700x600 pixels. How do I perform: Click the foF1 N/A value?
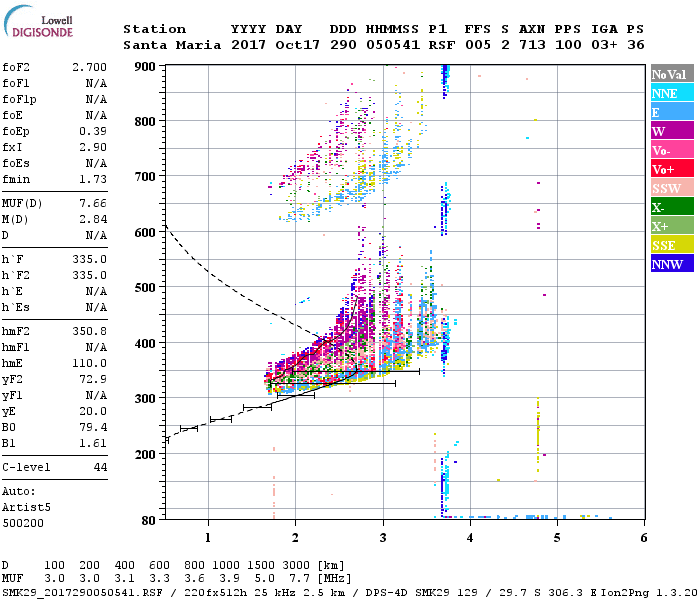[96, 83]
